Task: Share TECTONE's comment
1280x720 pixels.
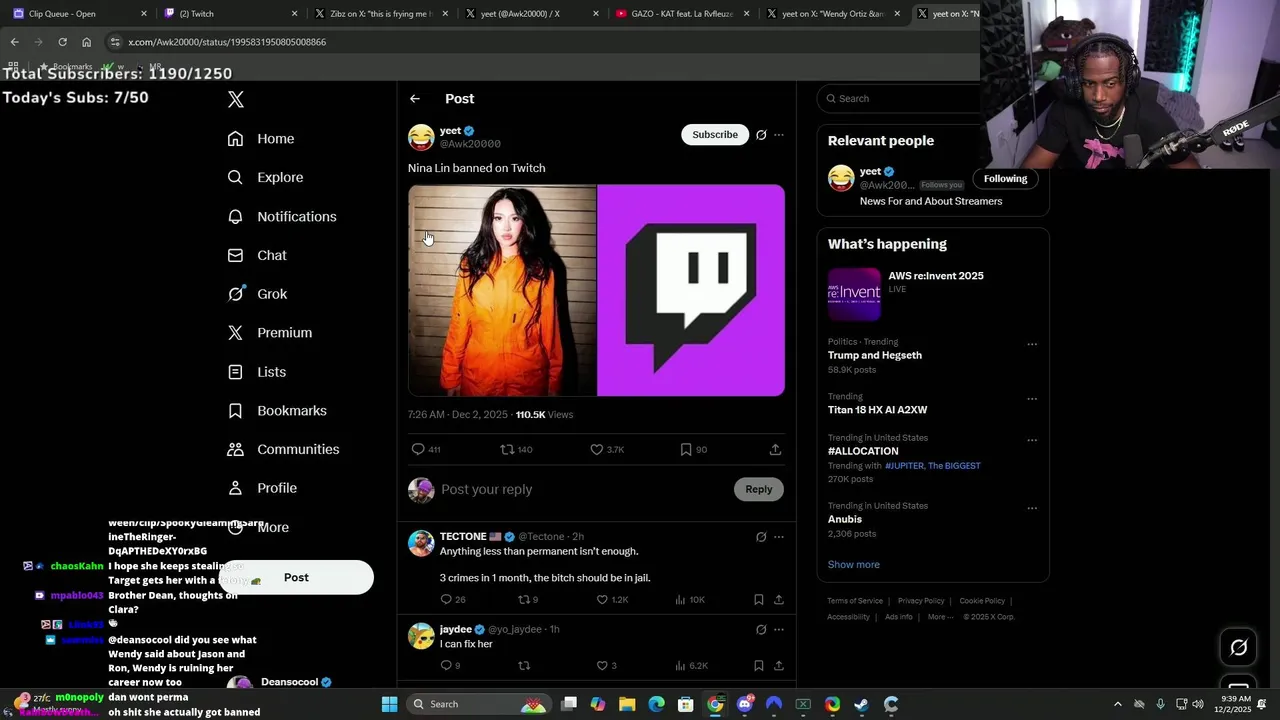Action: 779,599
